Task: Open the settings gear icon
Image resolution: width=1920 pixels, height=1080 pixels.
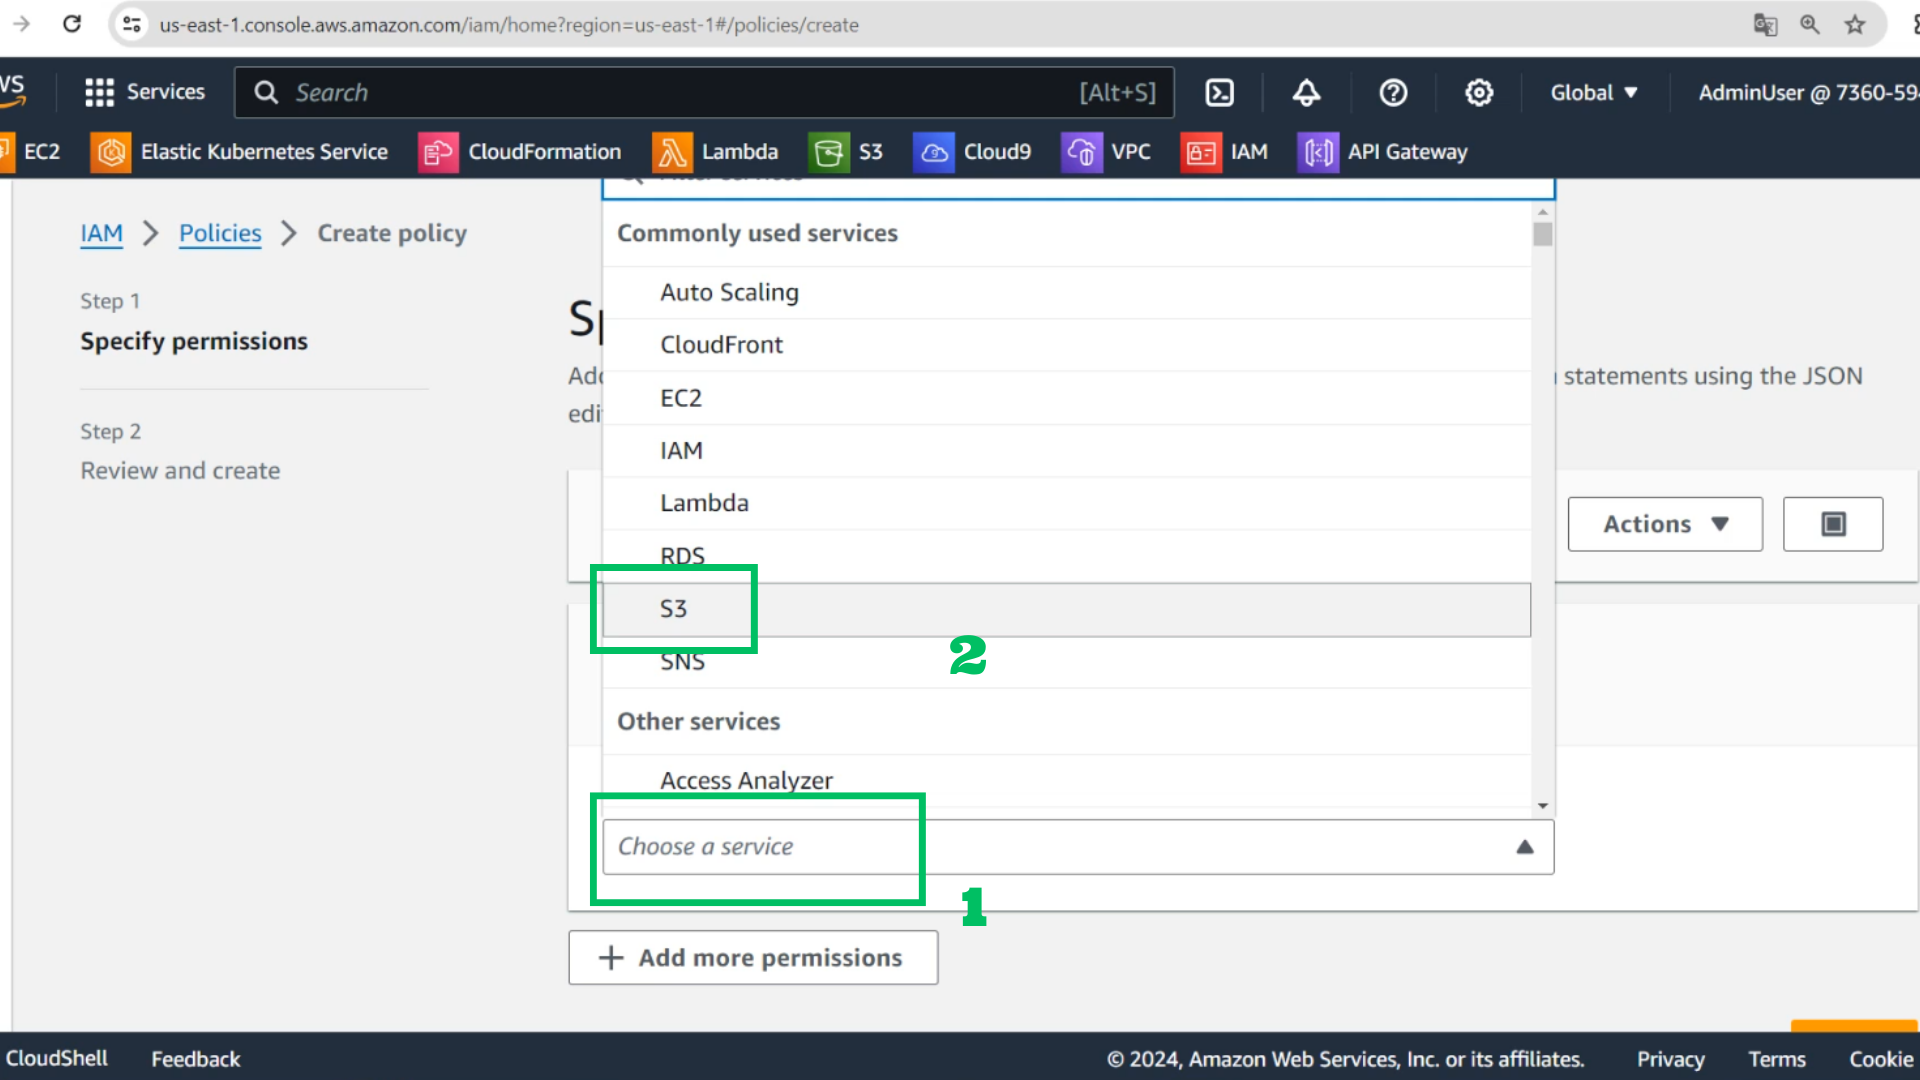Action: click(x=1479, y=93)
